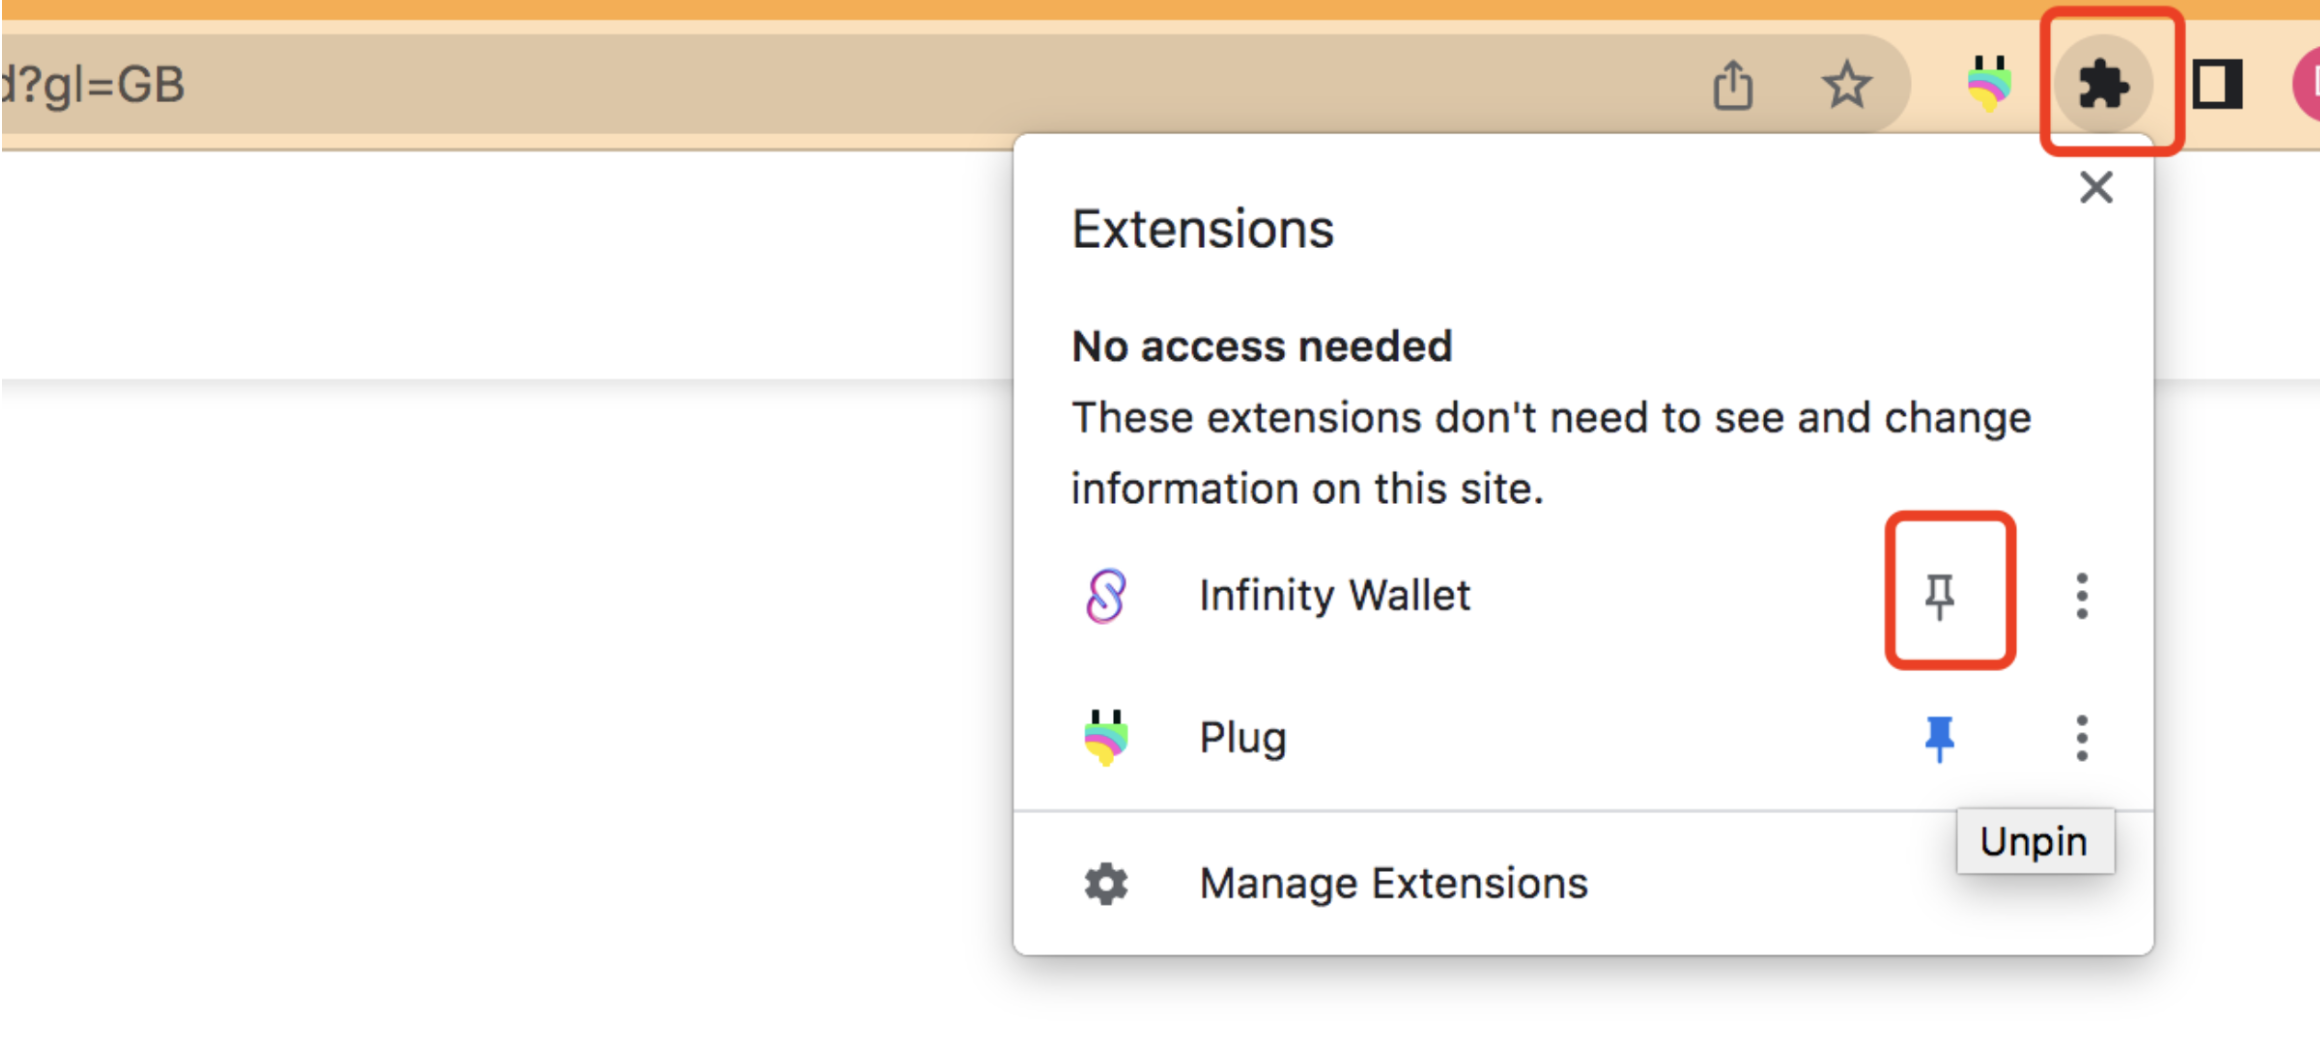The width and height of the screenshot is (2320, 1054).
Task: Open Manage Extensions
Action: [1393, 884]
